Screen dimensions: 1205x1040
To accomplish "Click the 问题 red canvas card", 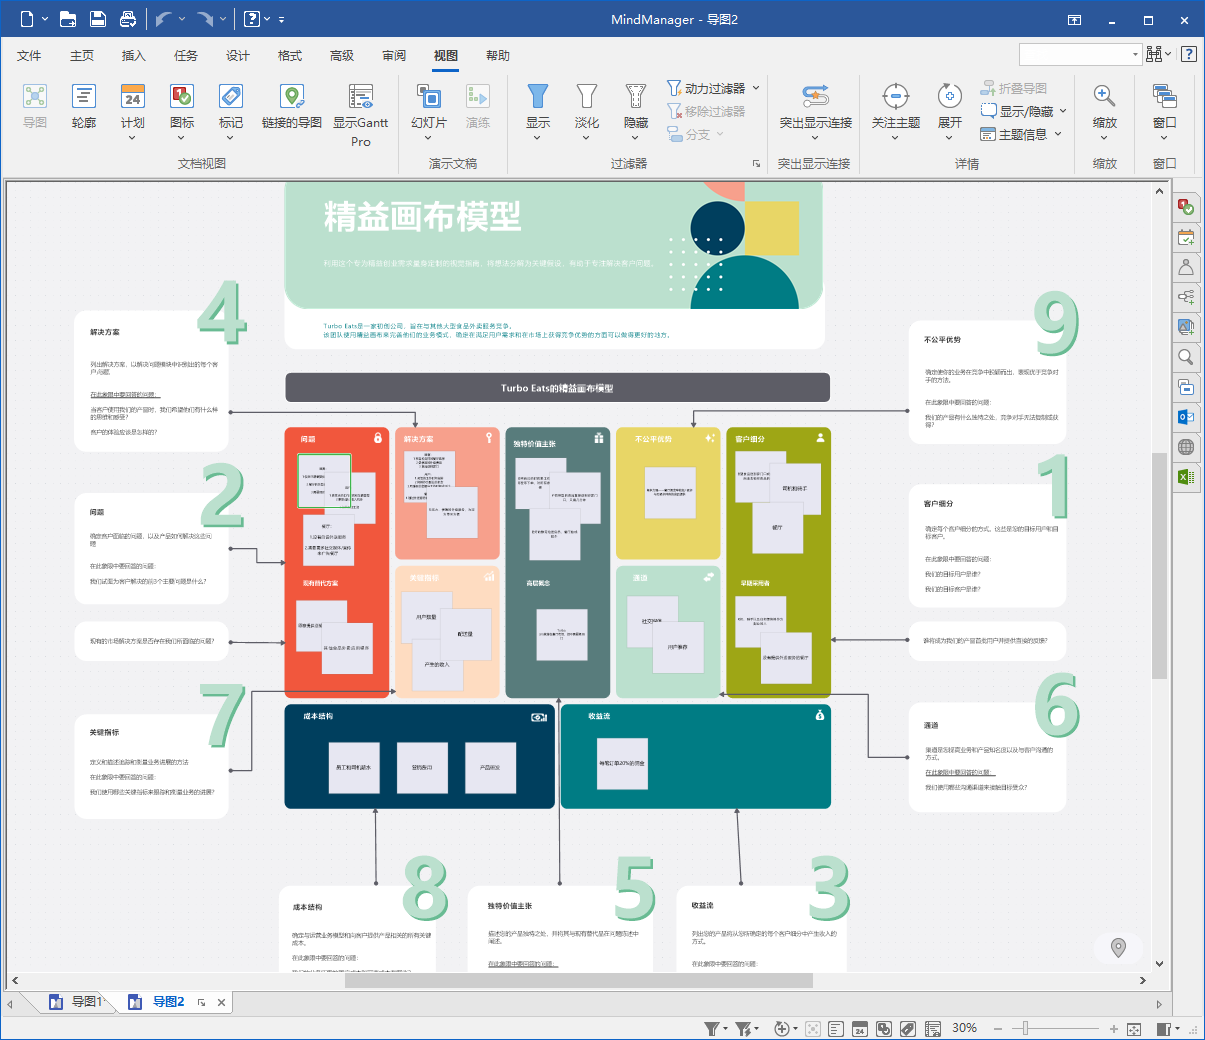I will tap(337, 563).
